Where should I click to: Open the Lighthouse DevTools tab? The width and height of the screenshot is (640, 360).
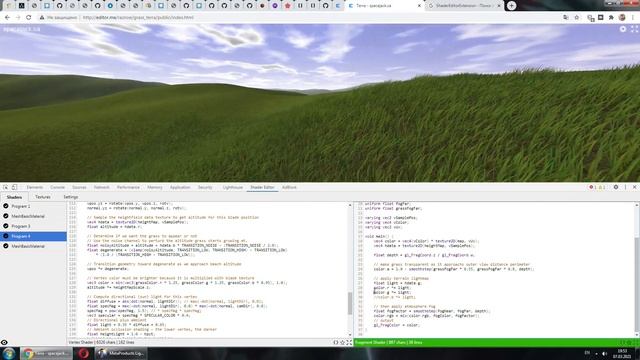click(233, 187)
